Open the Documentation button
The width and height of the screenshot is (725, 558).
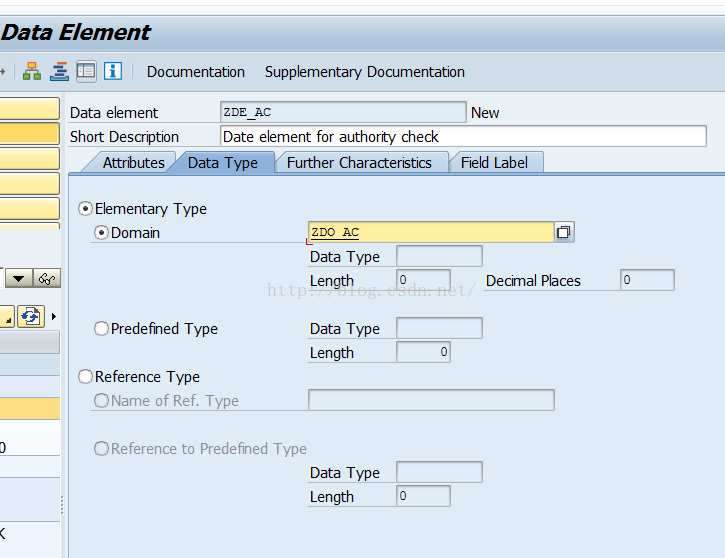pos(196,72)
